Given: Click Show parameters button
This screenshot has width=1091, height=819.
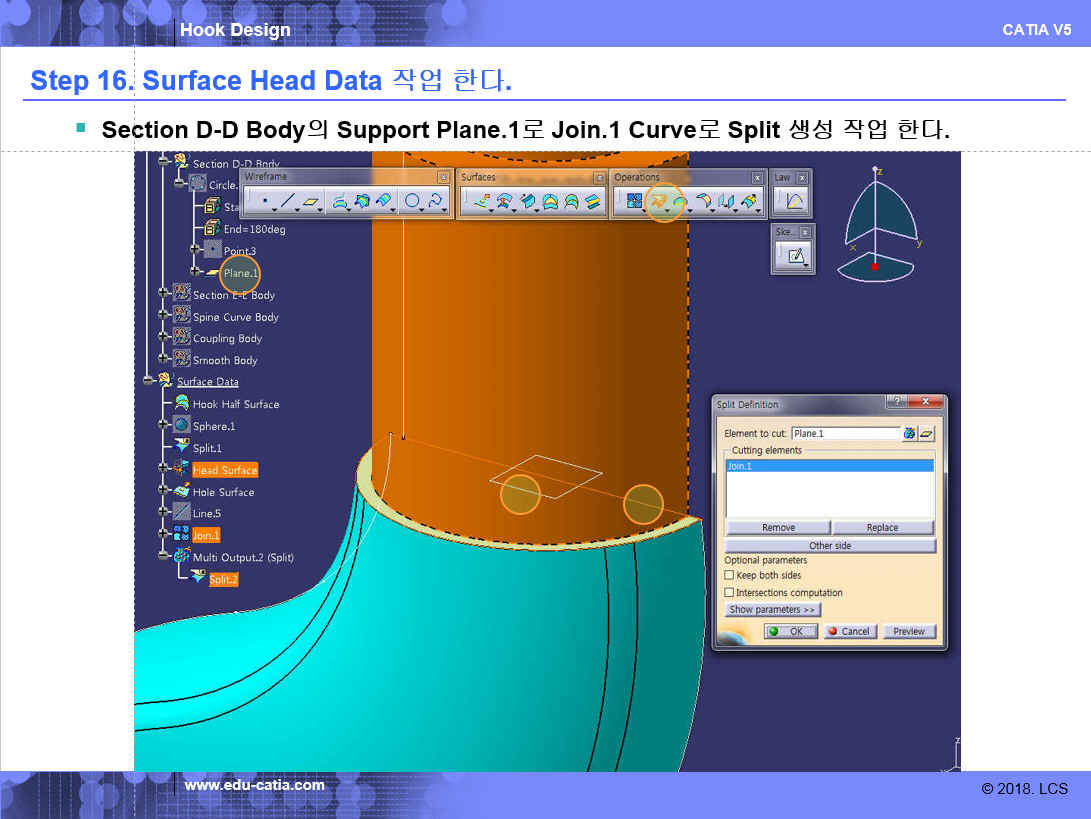Looking at the screenshot, I should click(773, 610).
